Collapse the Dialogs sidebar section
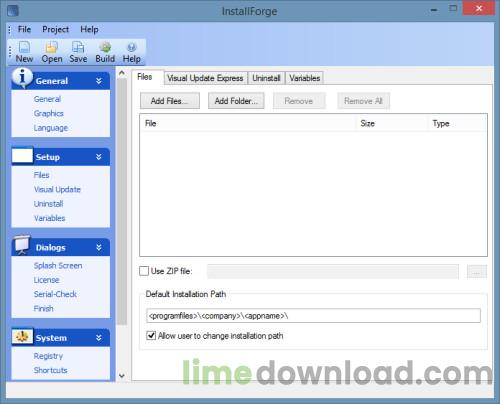 coord(99,247)
